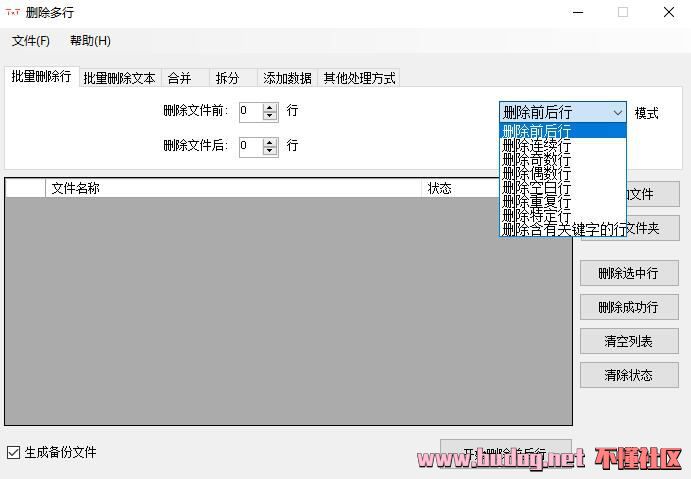Click the 清空列表 button
Image resolution: width=691 pixels, height=479 pixels.
tap(629, 341)
